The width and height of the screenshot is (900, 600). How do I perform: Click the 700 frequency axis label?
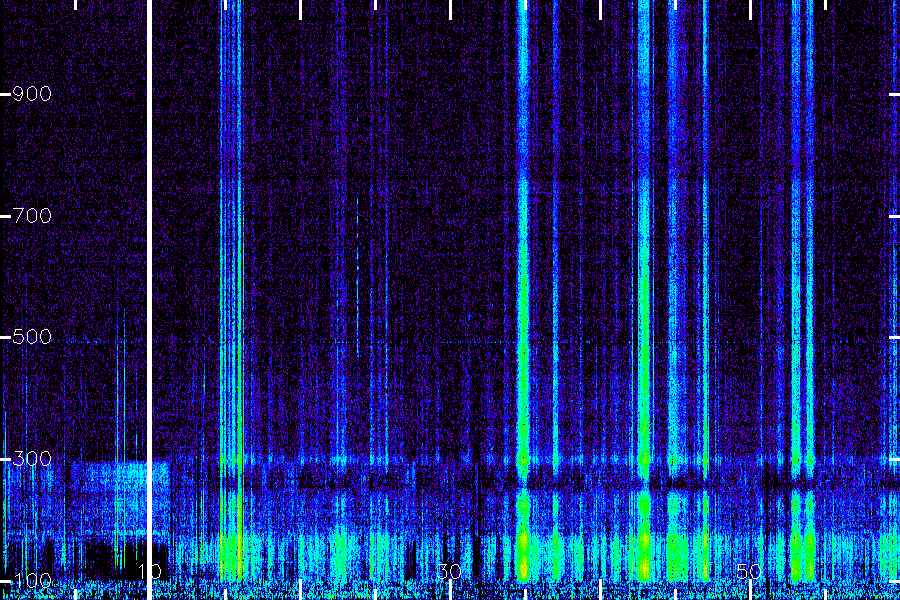point(32,216)
